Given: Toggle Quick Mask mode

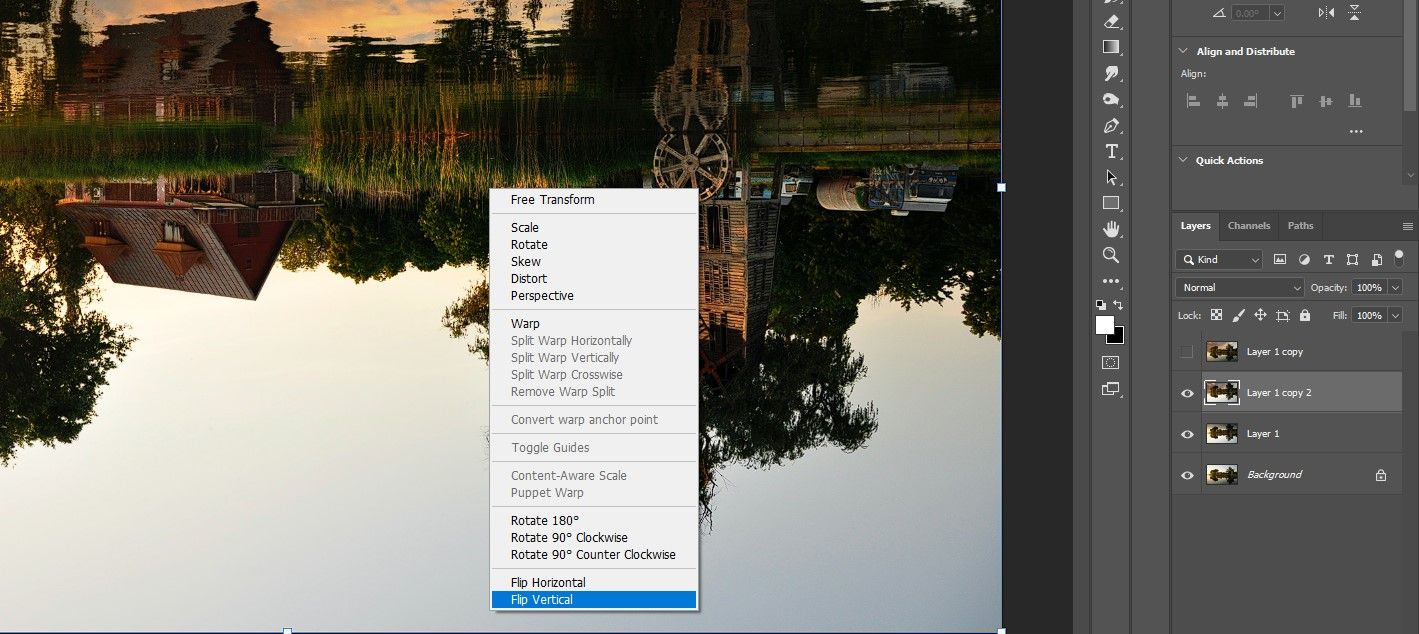Looking at the screenshot, I should point(1111,362).
